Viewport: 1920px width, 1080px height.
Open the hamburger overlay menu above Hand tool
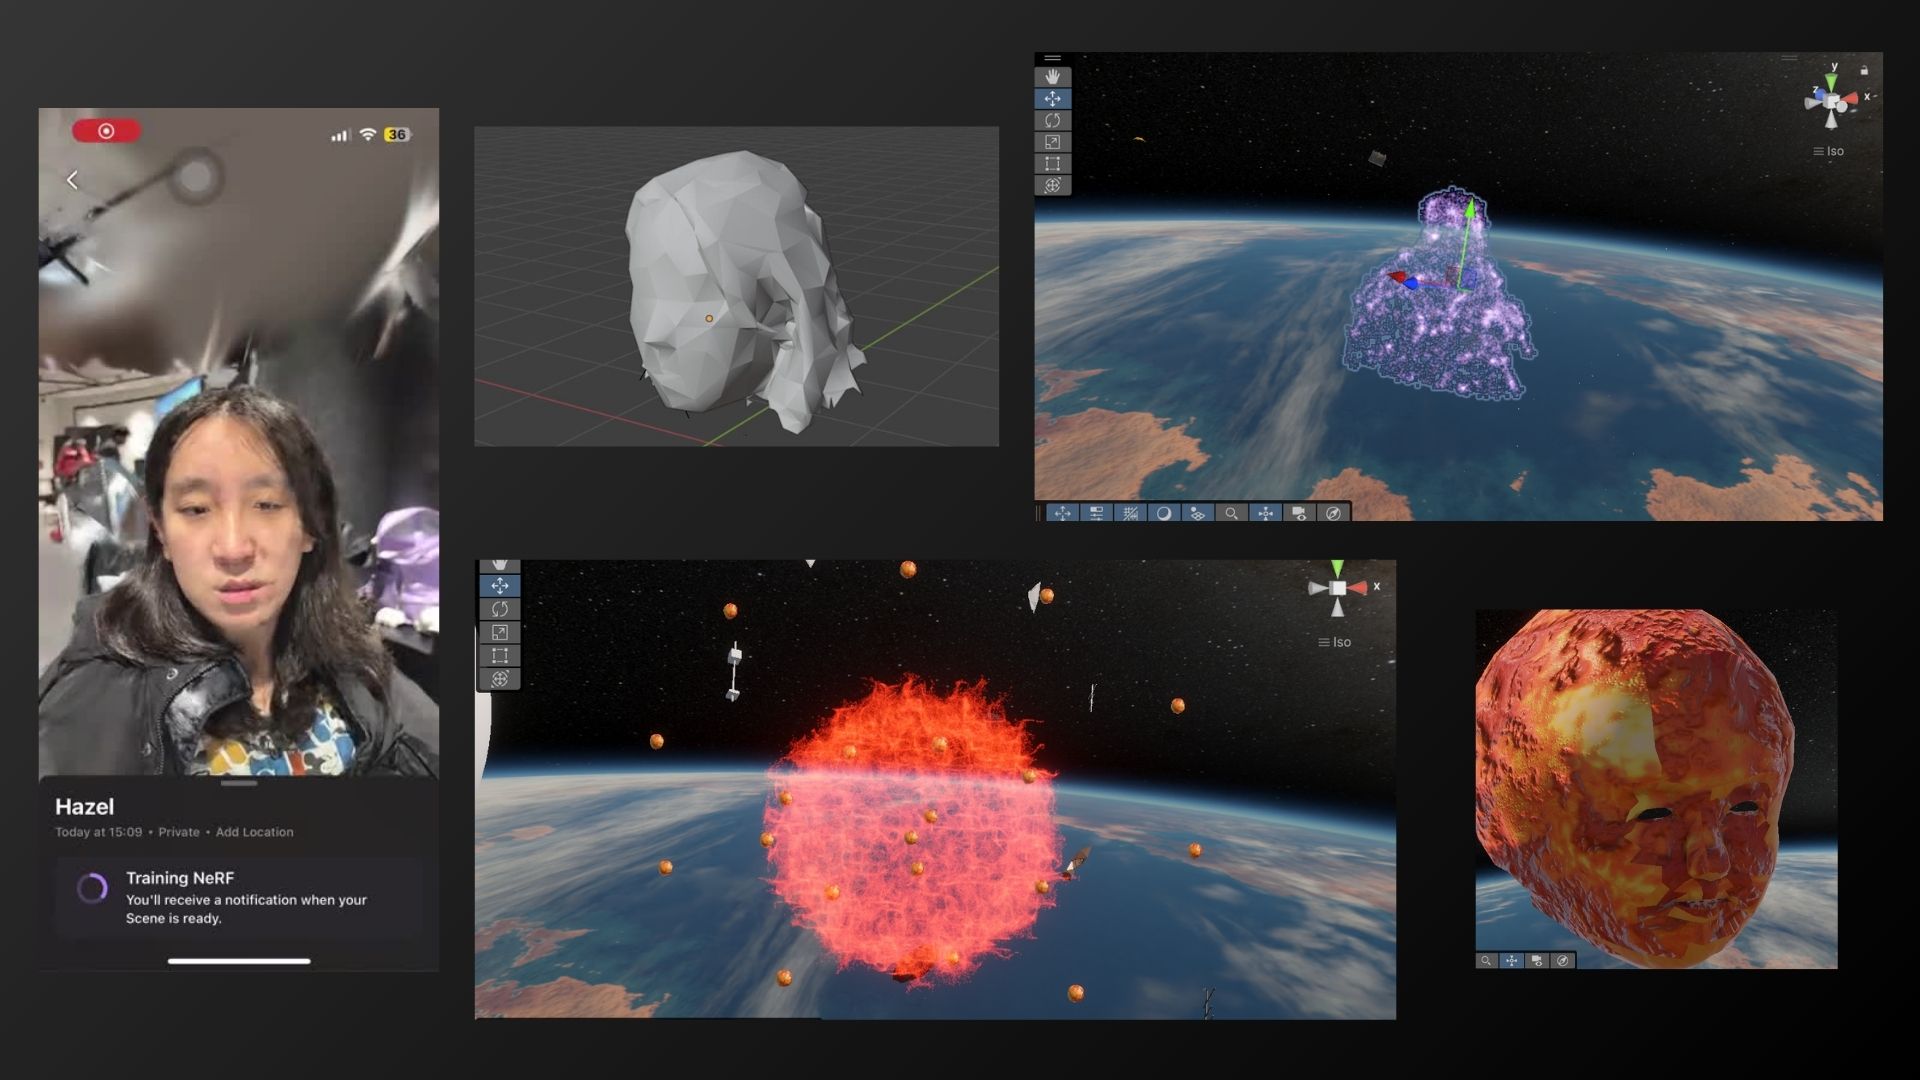click(1052, 58)
